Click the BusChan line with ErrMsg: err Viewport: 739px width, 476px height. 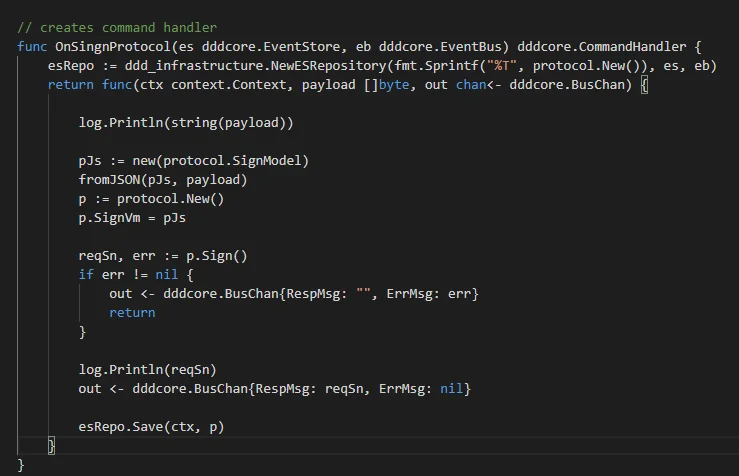pos(294,294)
